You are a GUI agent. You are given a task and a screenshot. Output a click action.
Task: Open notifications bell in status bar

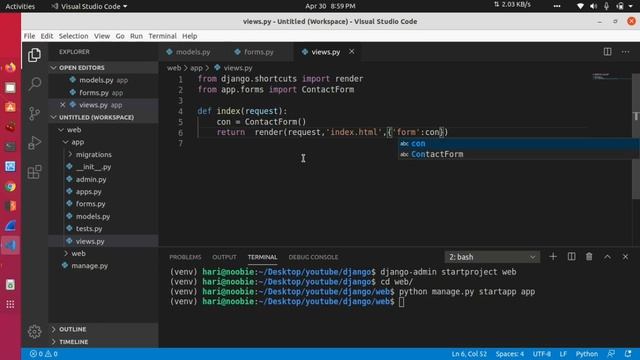[628, 354]
